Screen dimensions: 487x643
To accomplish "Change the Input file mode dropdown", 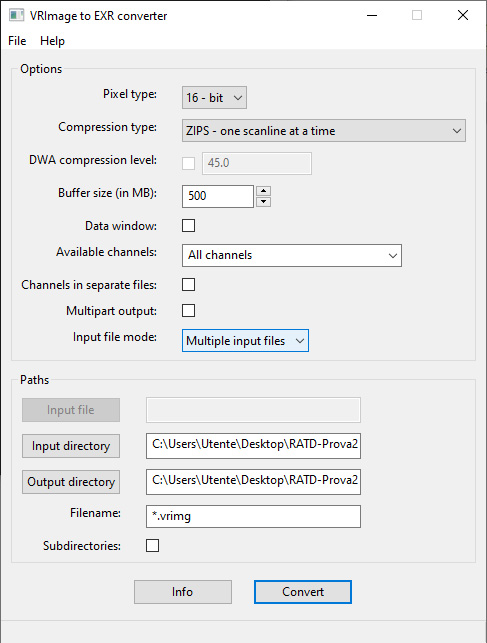I will 245,340.
